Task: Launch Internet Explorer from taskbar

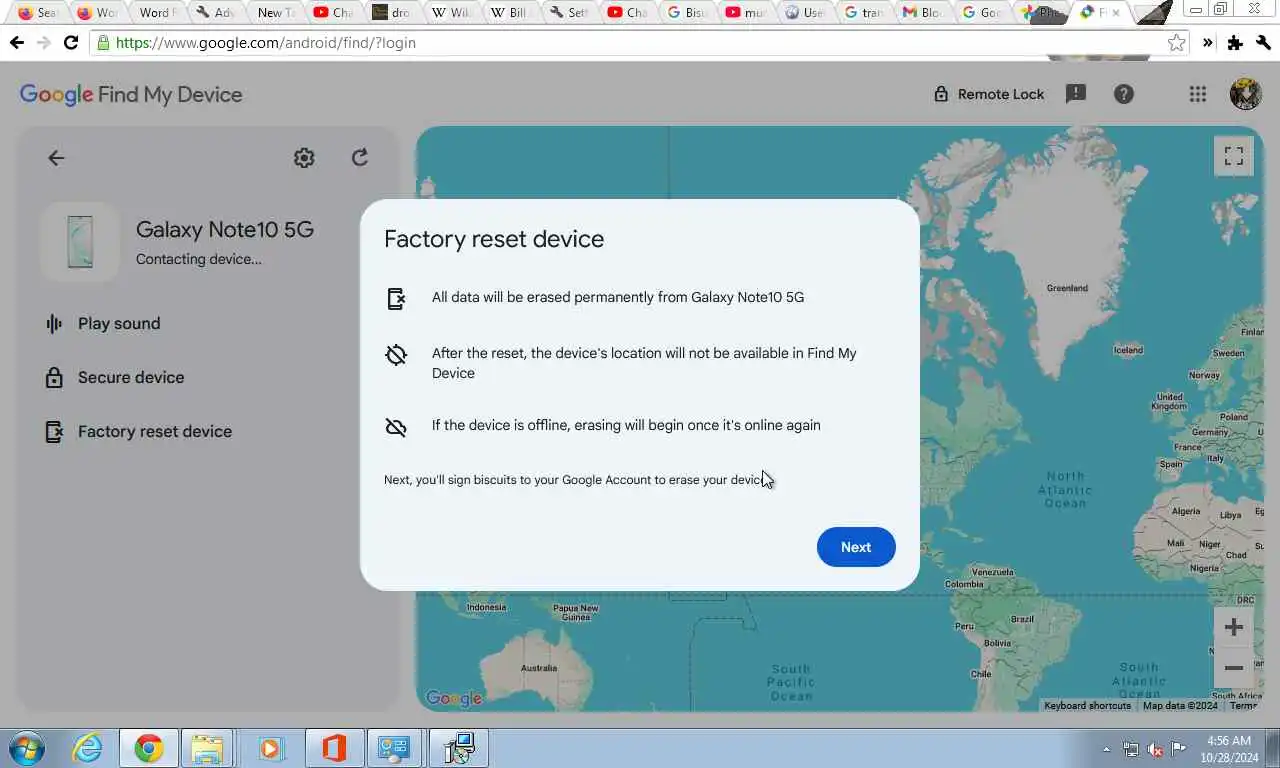Action: tap(88, 748)
